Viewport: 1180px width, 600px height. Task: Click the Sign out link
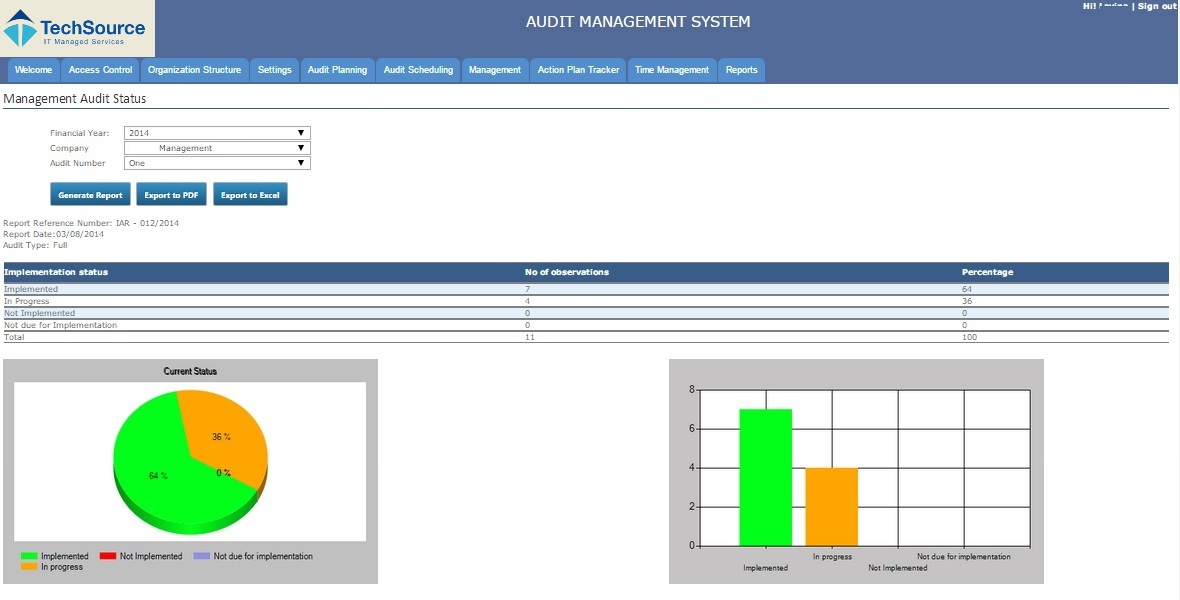point(1156,7)
